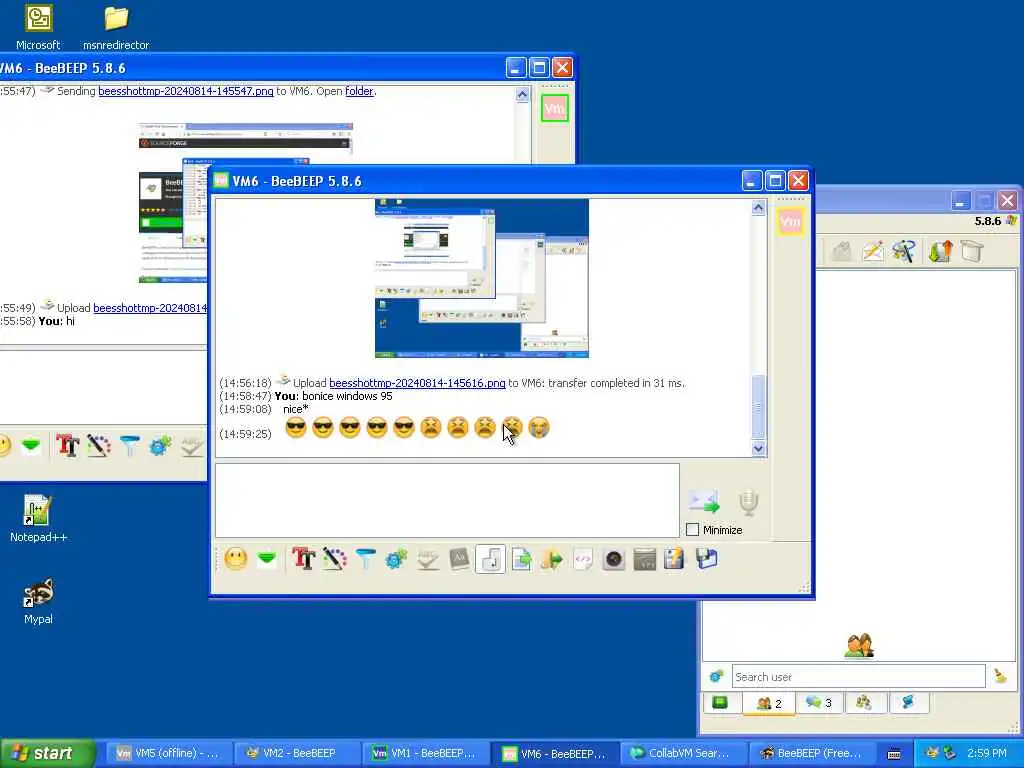Open the beesshottmp-20240814-145616.png link

click(417, 383)
